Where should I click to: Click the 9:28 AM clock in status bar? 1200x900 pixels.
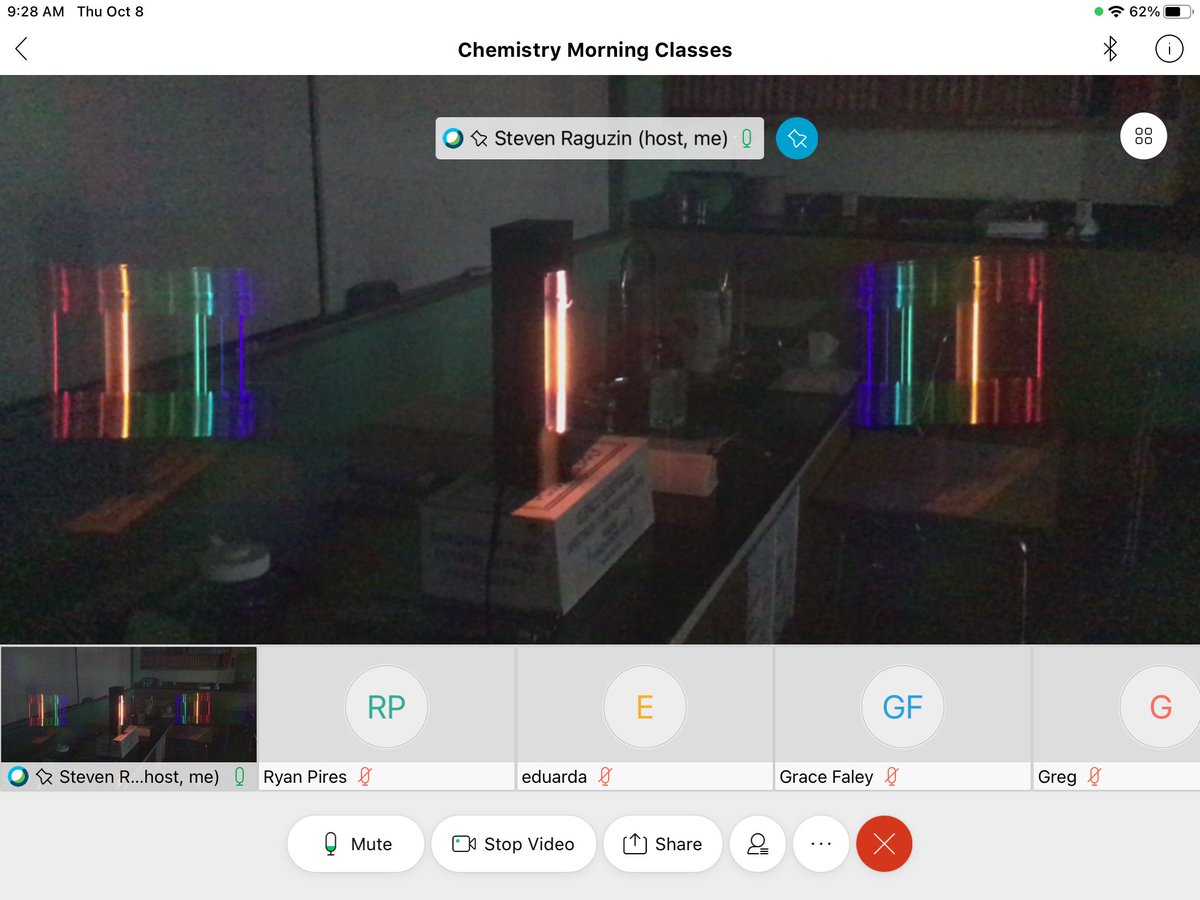click(36, 12)
